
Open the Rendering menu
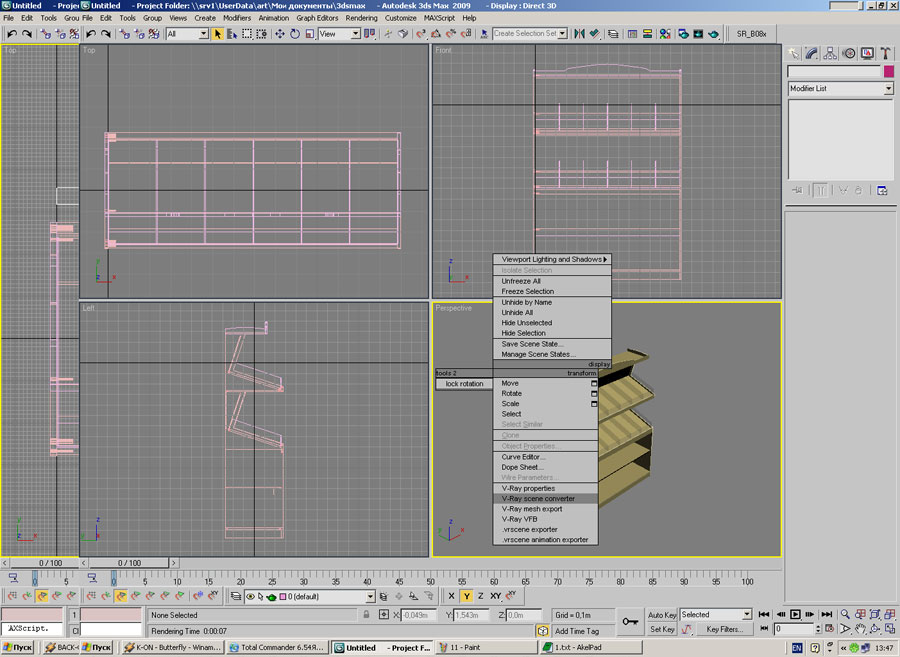click(x=361, y=18)
